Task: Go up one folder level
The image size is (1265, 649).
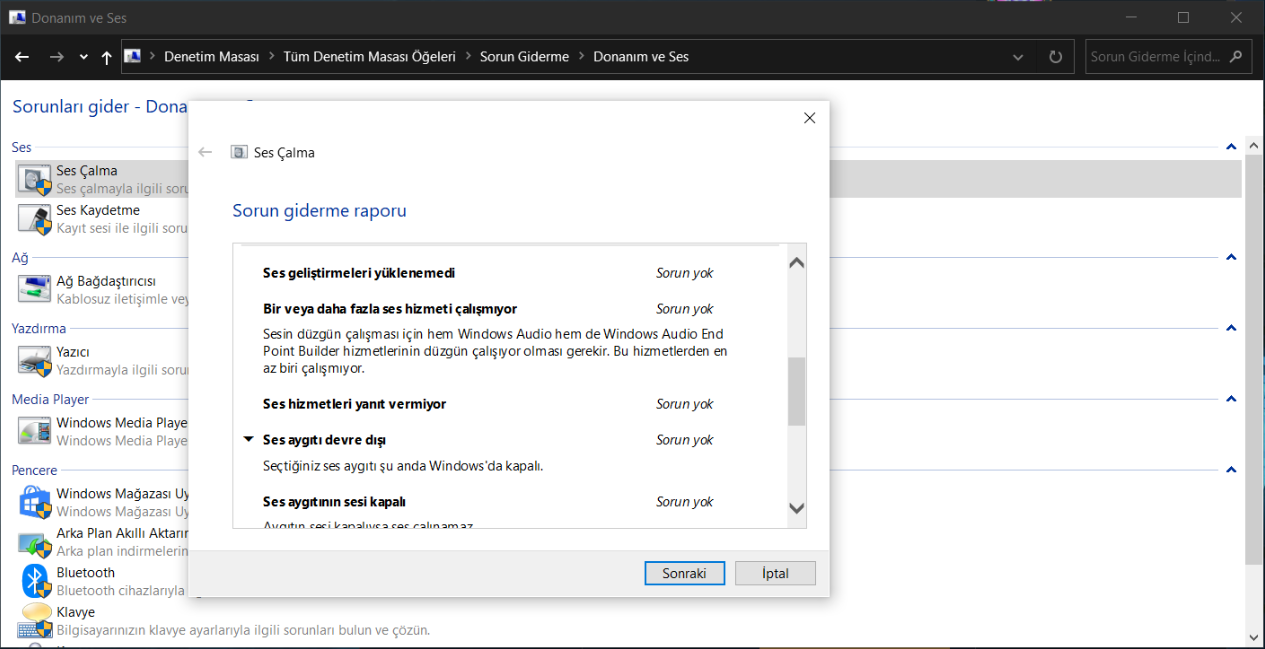Action: pos(107,57)
